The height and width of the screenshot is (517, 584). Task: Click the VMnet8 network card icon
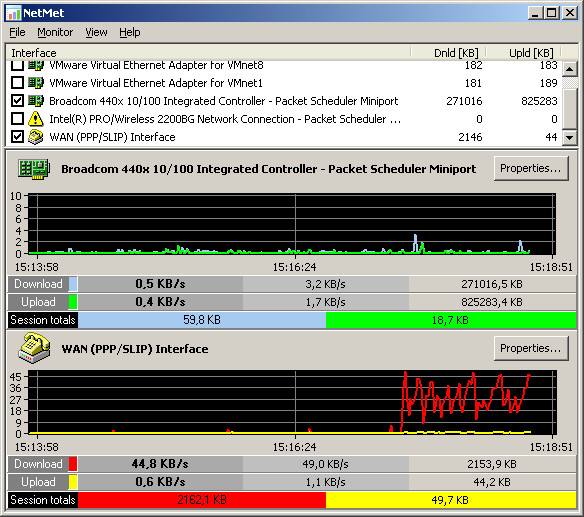point(36,66)
